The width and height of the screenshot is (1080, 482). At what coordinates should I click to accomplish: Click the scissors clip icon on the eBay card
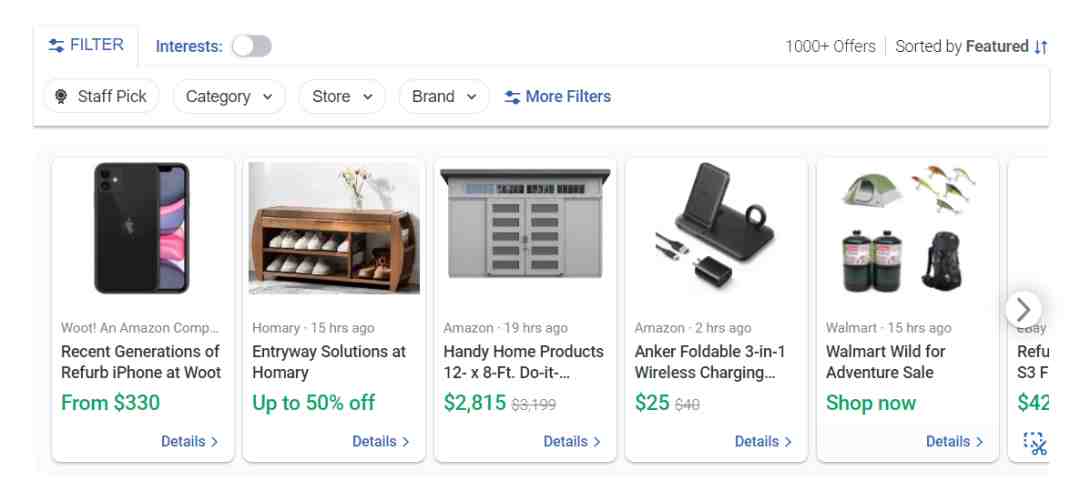(x=1035, y=443)
